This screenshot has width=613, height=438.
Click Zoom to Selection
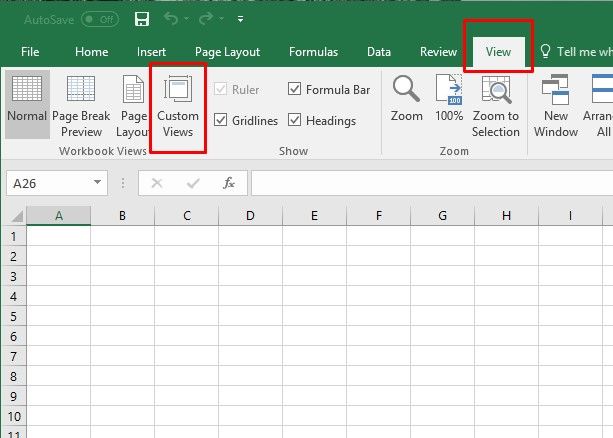tap(496, 106)
